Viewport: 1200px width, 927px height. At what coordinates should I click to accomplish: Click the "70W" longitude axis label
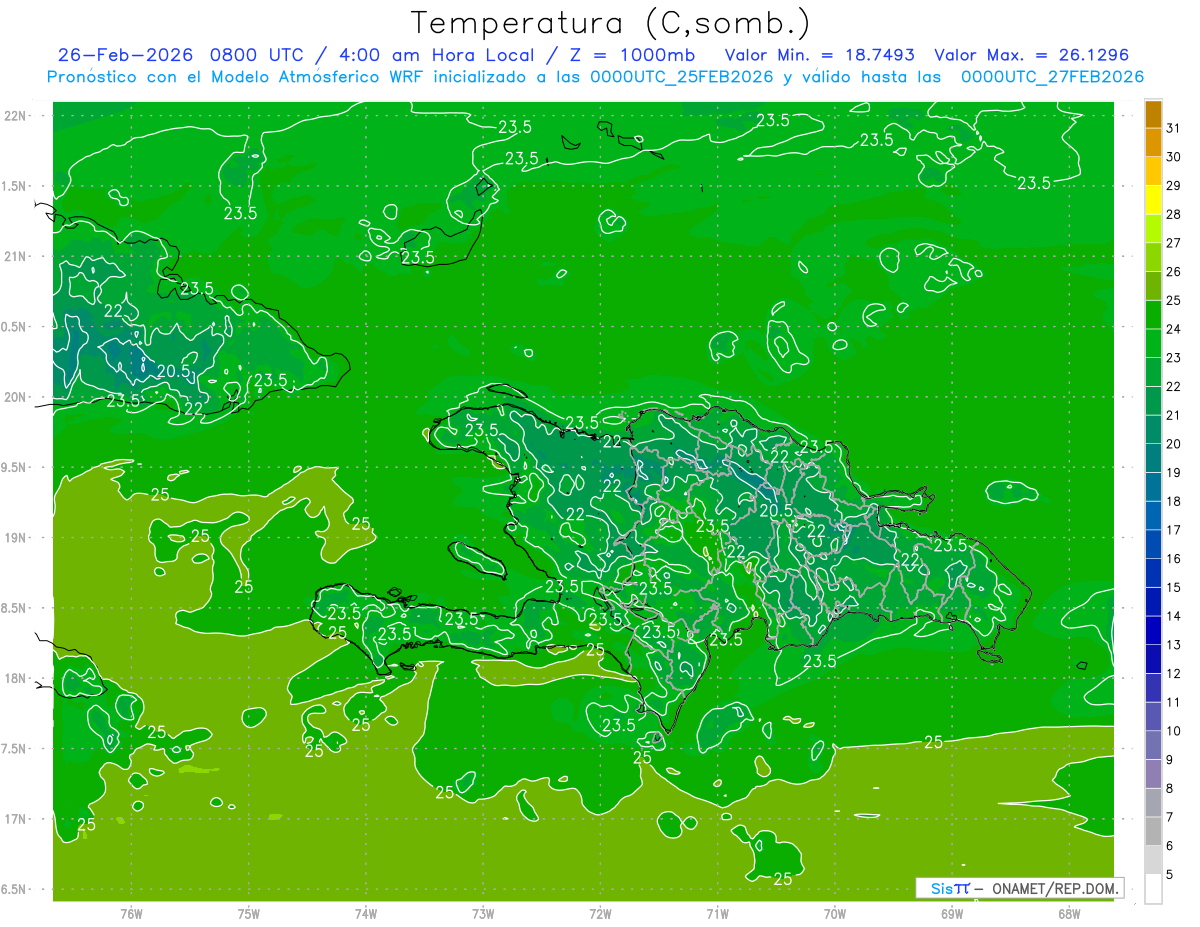835,913
